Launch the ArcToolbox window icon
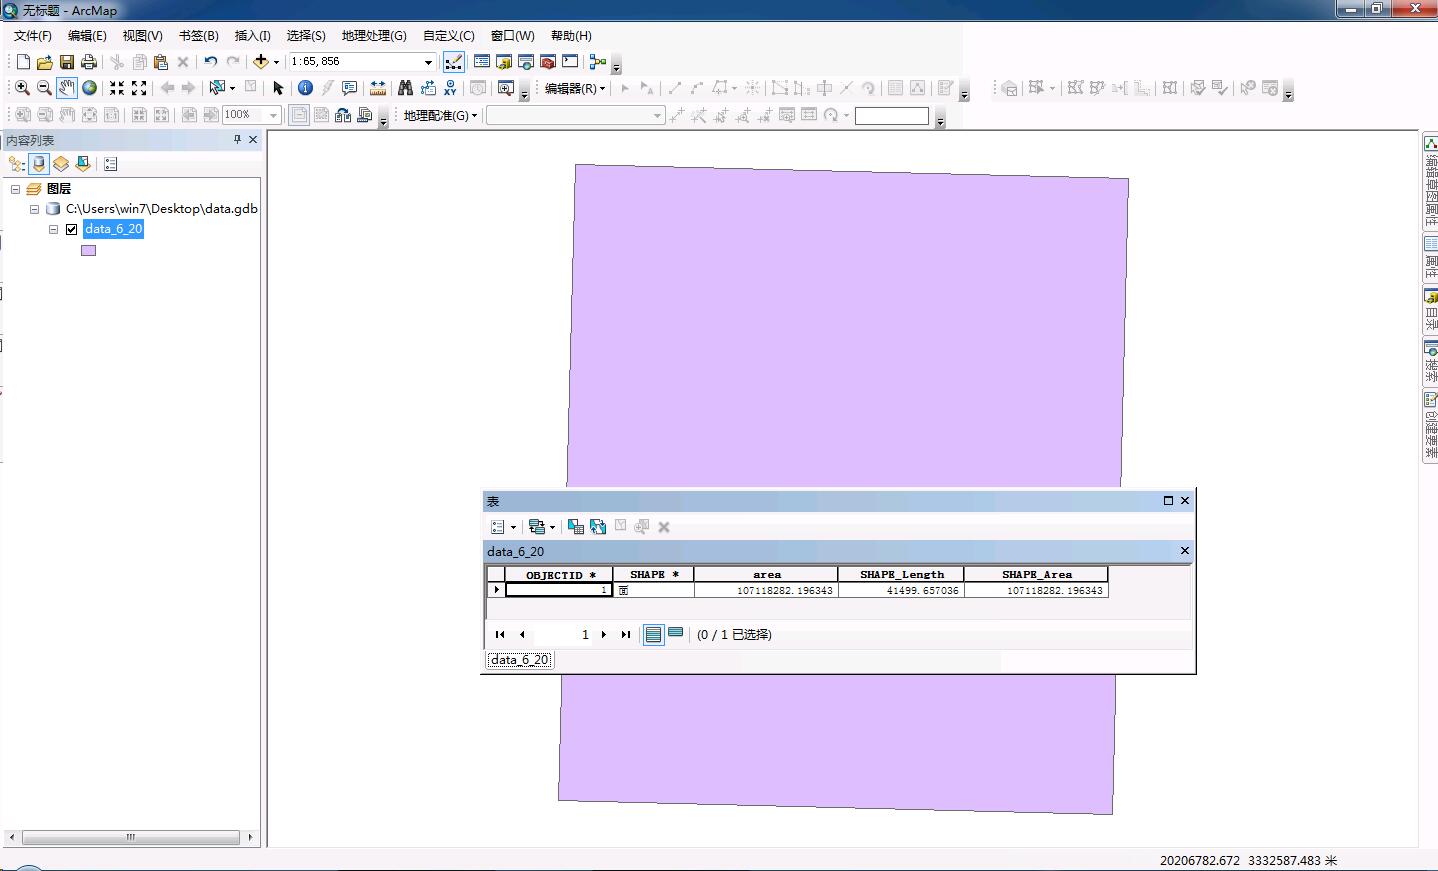Screen dimensions: 1438x871 click(x=548, y=62)
